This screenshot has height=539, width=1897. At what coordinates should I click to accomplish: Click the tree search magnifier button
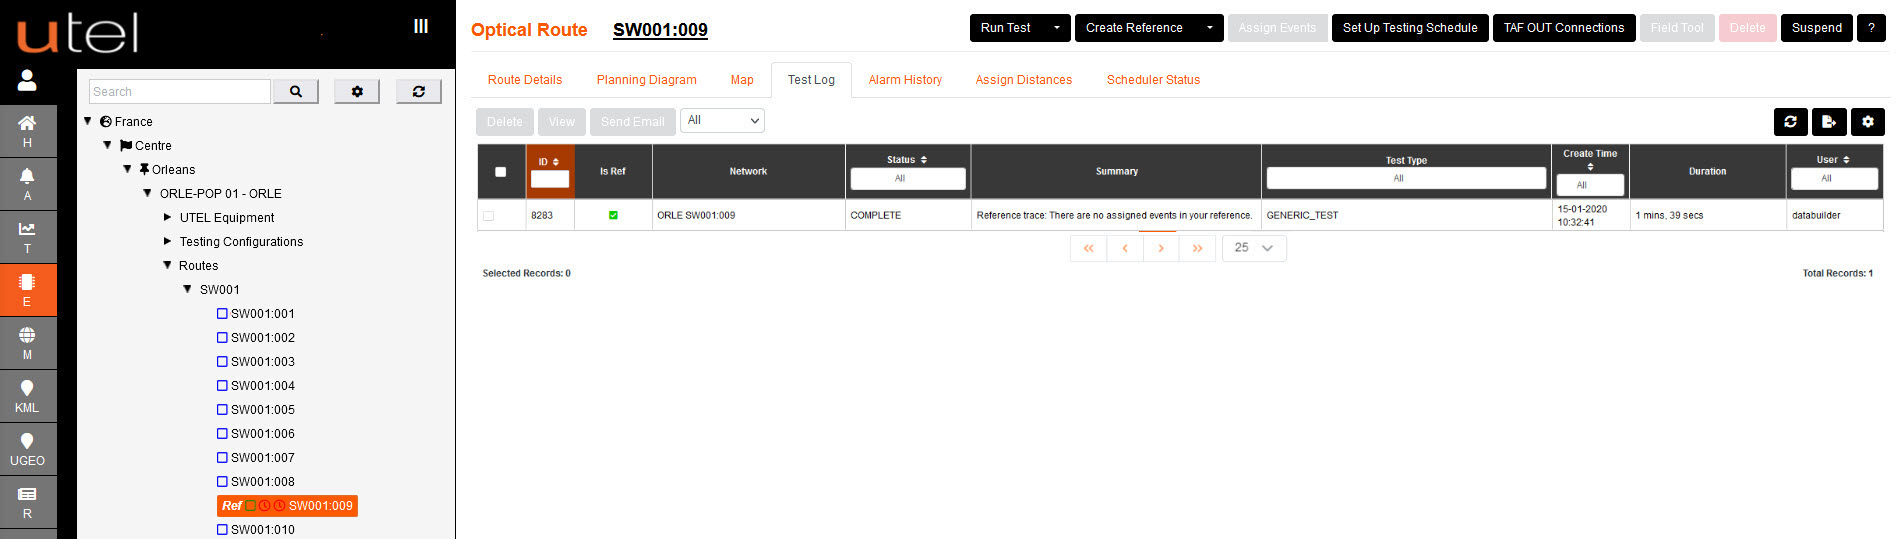pyautogui.click(x=296, y=92)
